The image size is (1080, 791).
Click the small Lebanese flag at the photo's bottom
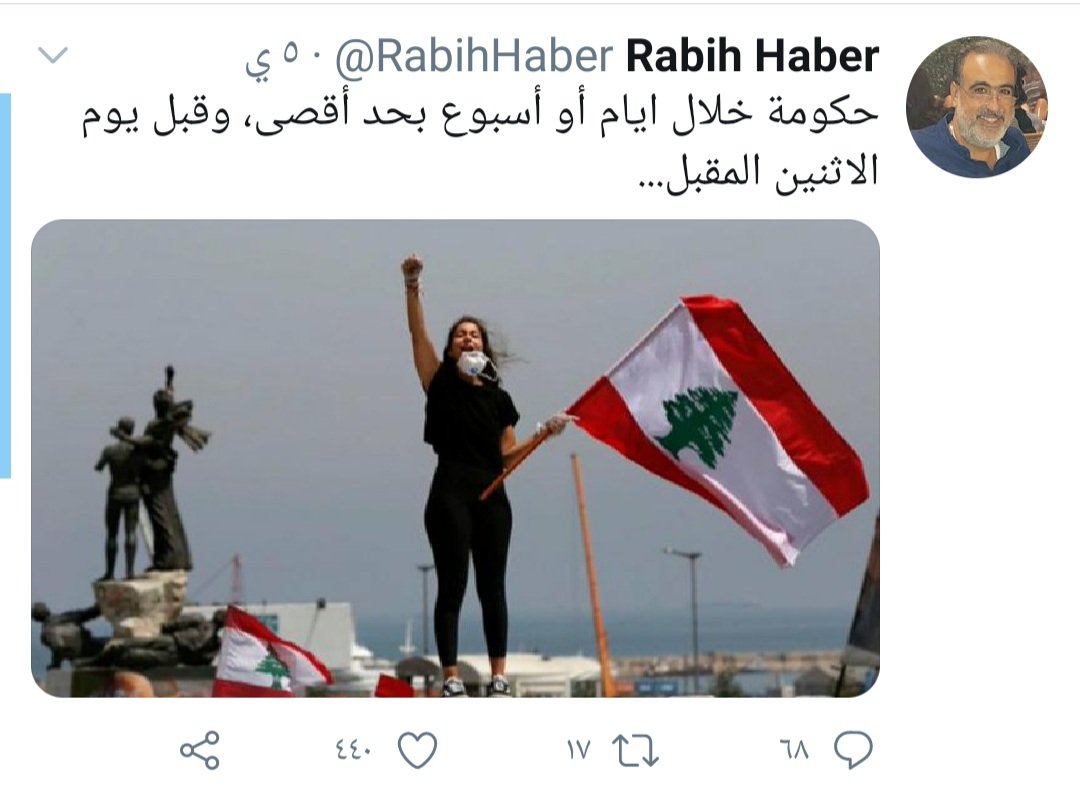[270, 655]
